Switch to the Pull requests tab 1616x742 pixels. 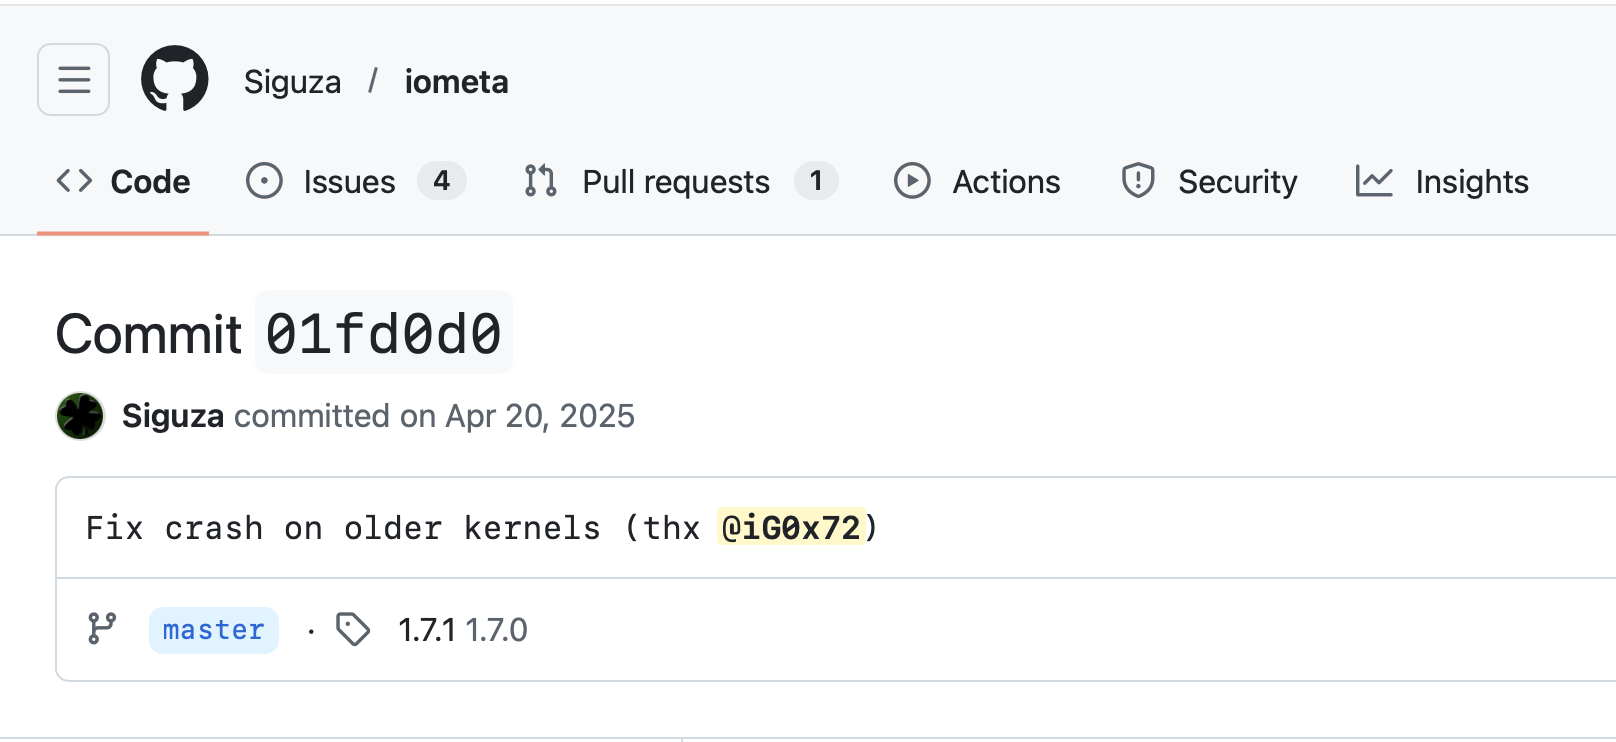pos(675,181)
